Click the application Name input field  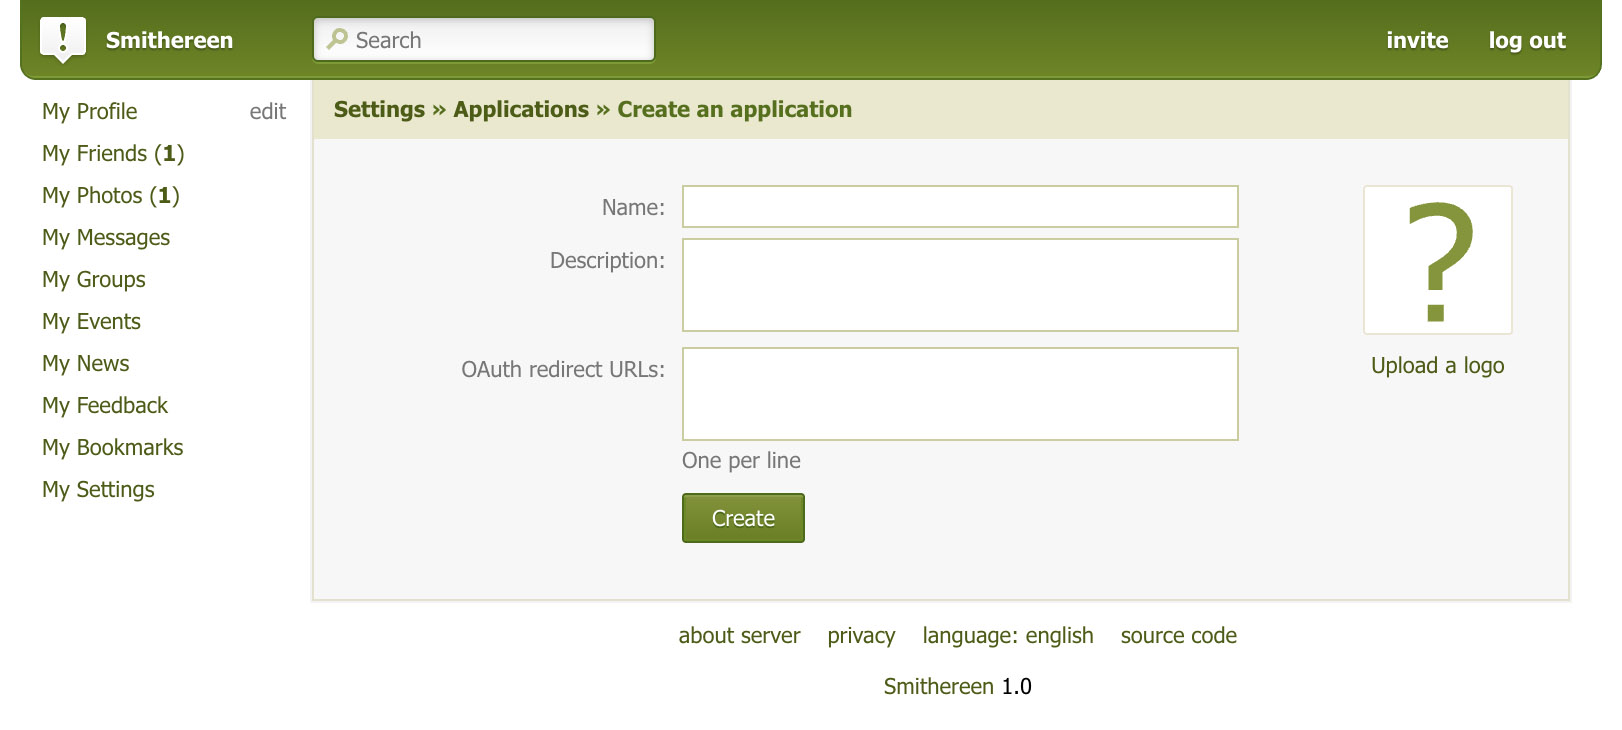click(959, 207)
